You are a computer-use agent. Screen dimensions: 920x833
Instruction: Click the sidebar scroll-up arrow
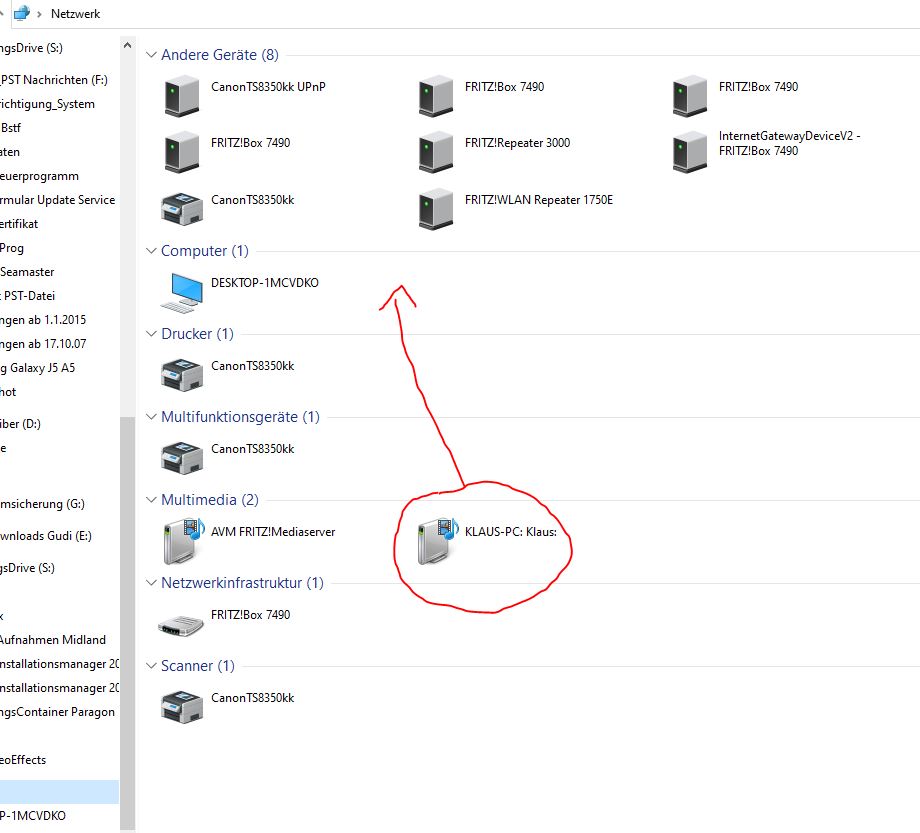tap(127, 45)
